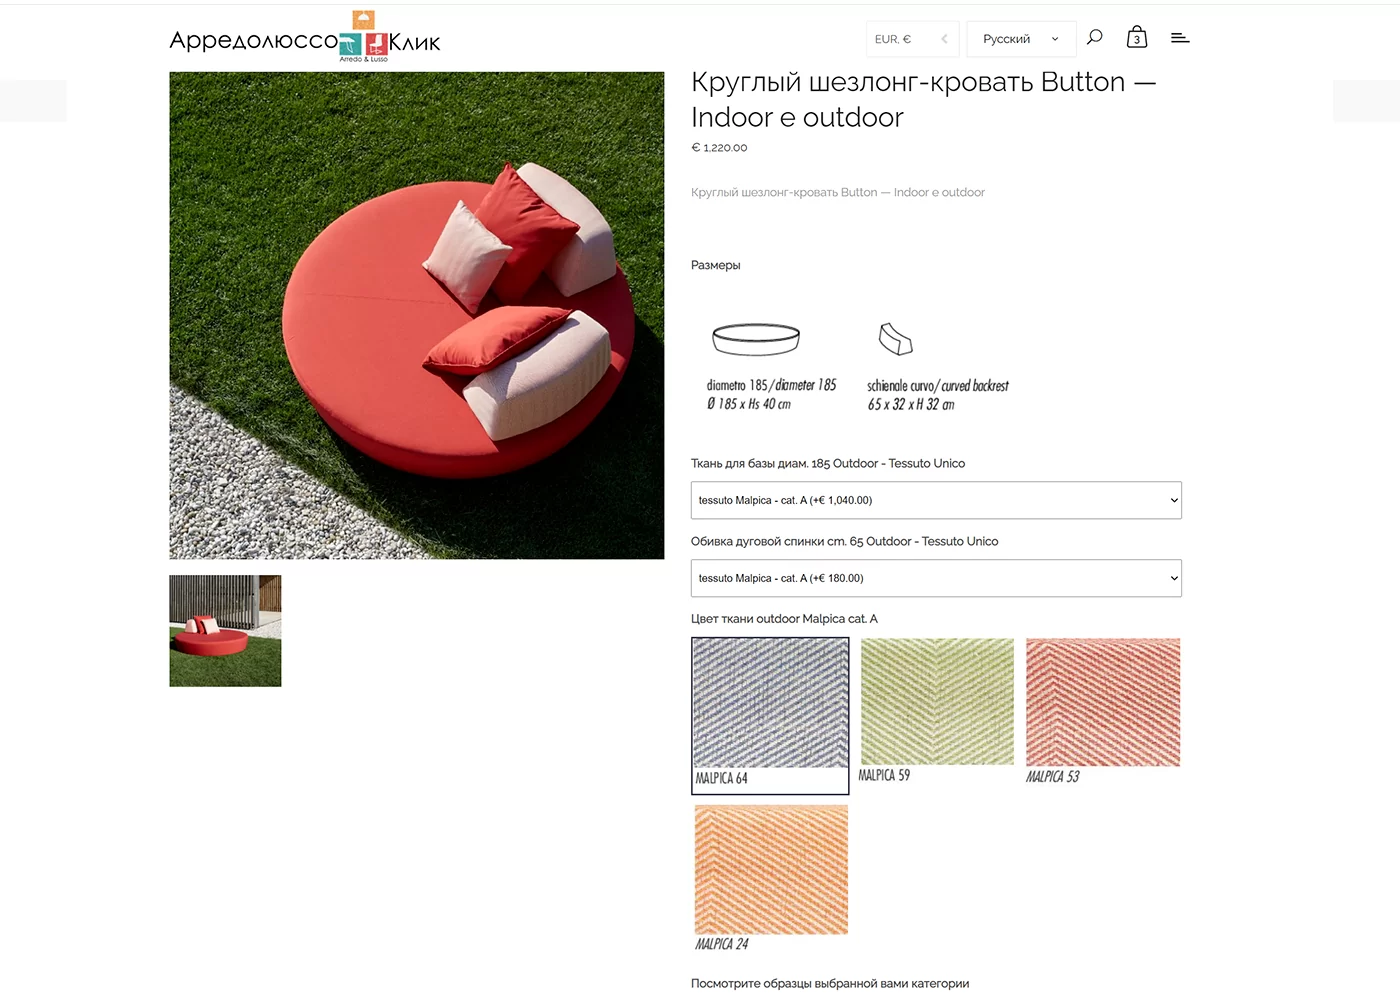Screen dimensions: 1400x1000
Task: Pick the Malpica 53 red fabric swatch
Action: coord(1103,711)
